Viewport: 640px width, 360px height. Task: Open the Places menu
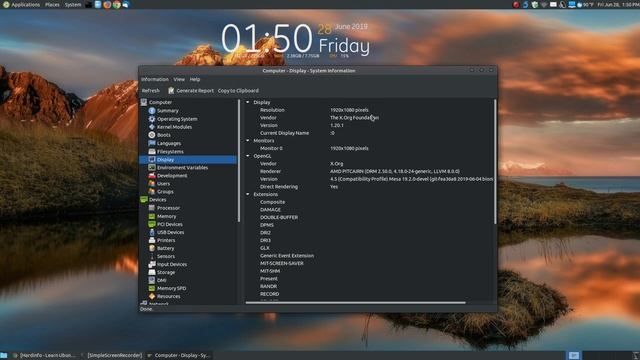click(x=52, y=4)
